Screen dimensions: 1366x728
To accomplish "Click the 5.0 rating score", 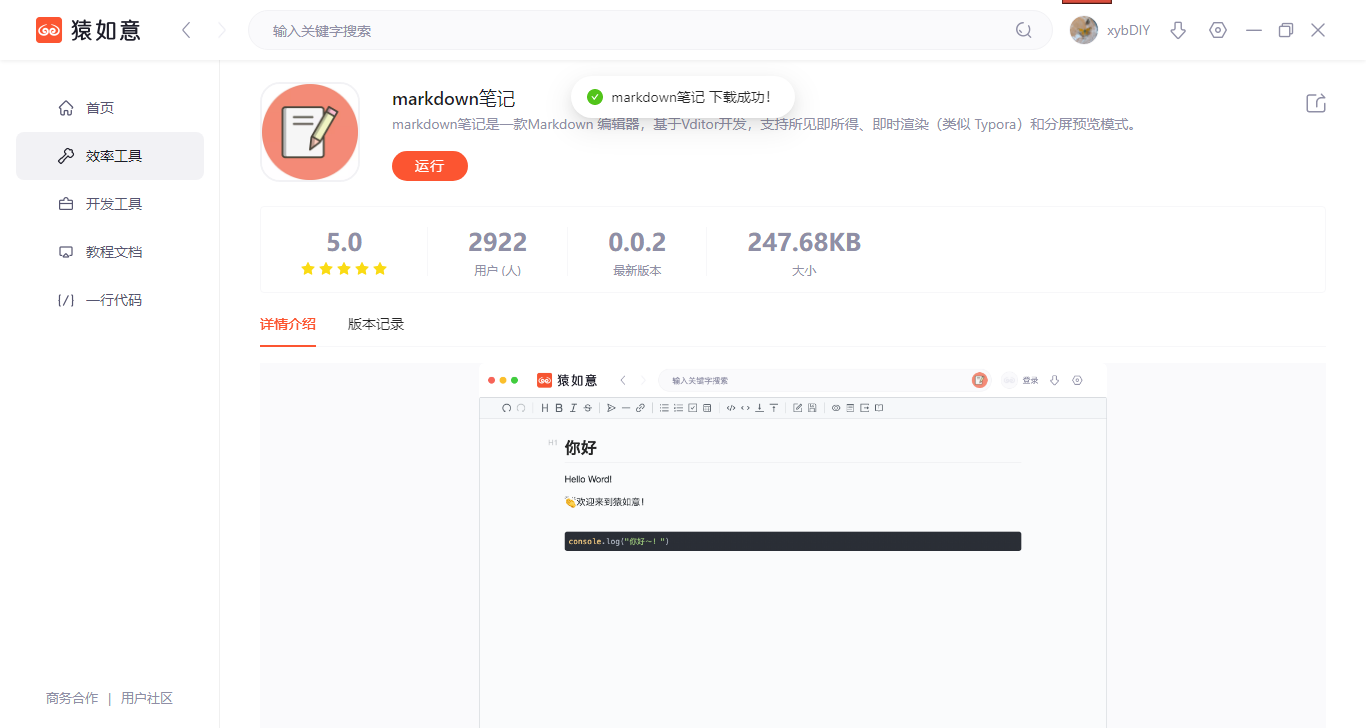I will click(x=344, y=242).
